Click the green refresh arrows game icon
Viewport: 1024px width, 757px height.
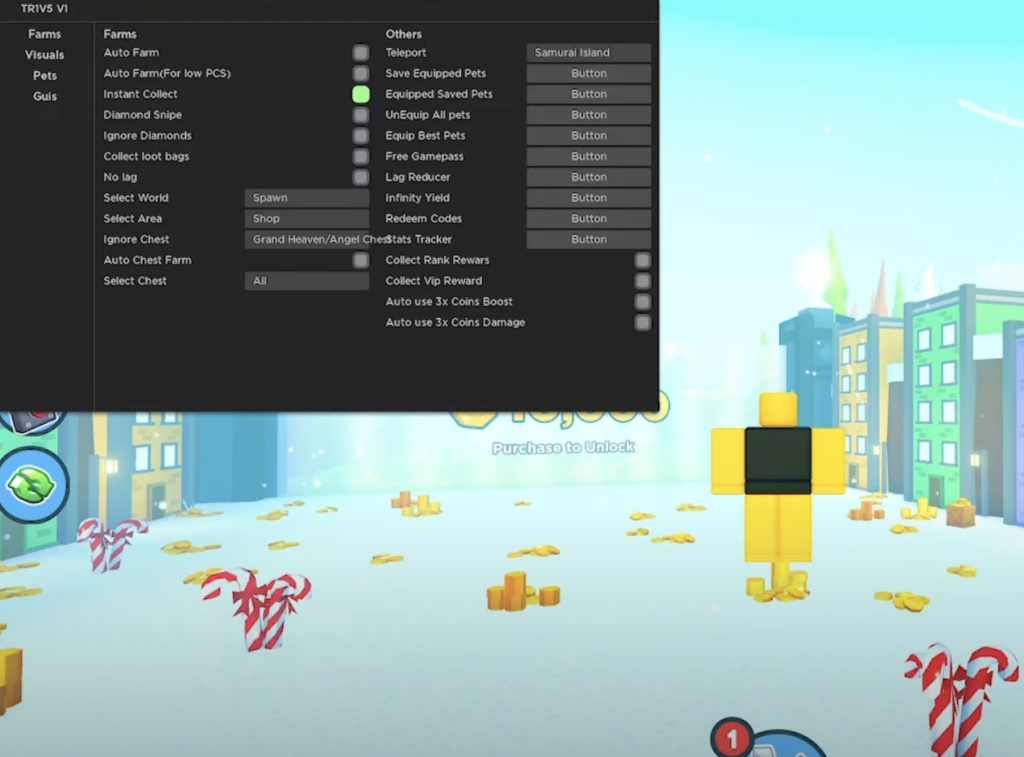click(33, 485)
